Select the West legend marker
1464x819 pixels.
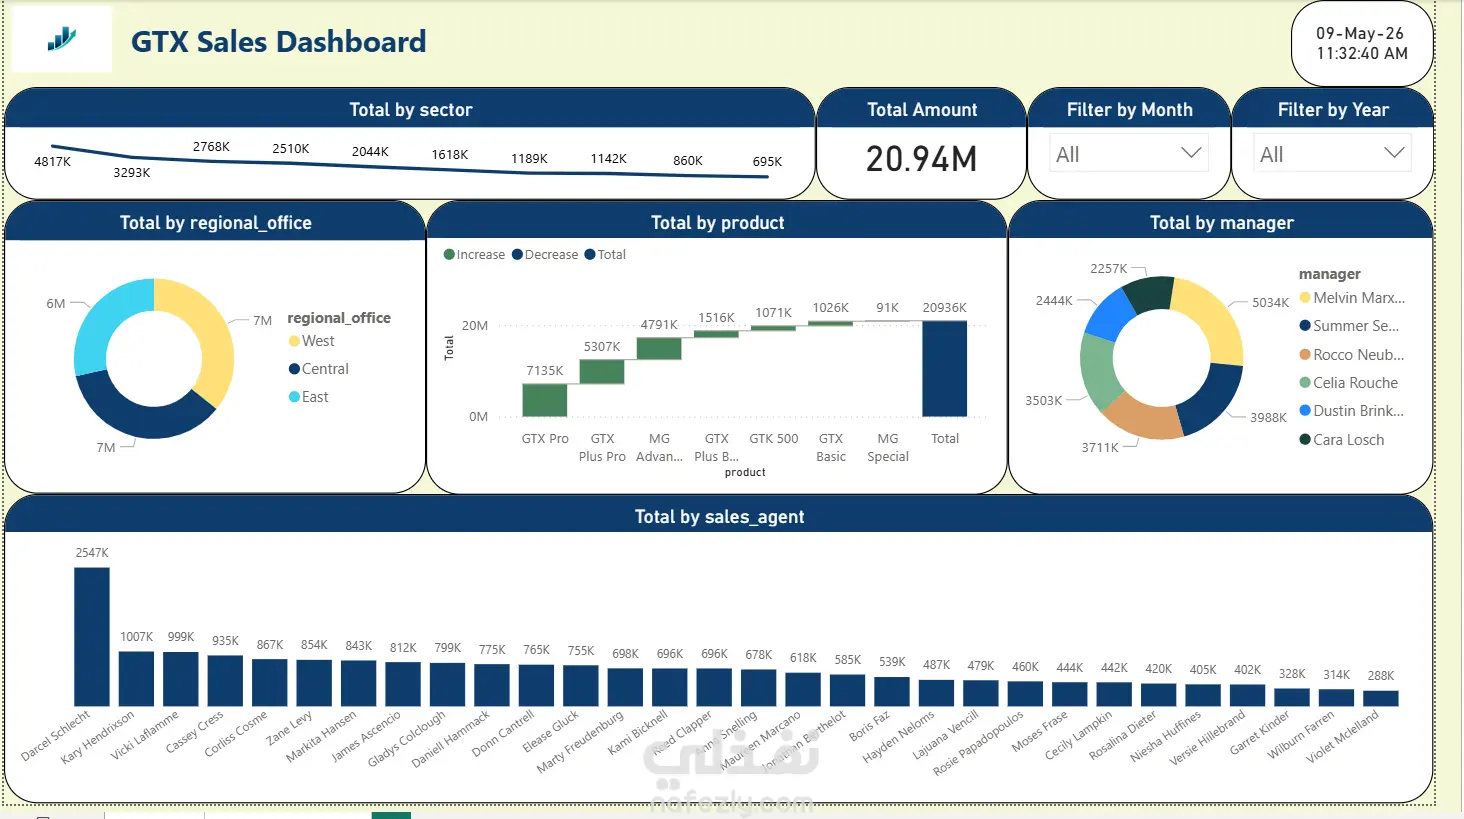pyautogui.click(x=294, y=341)
